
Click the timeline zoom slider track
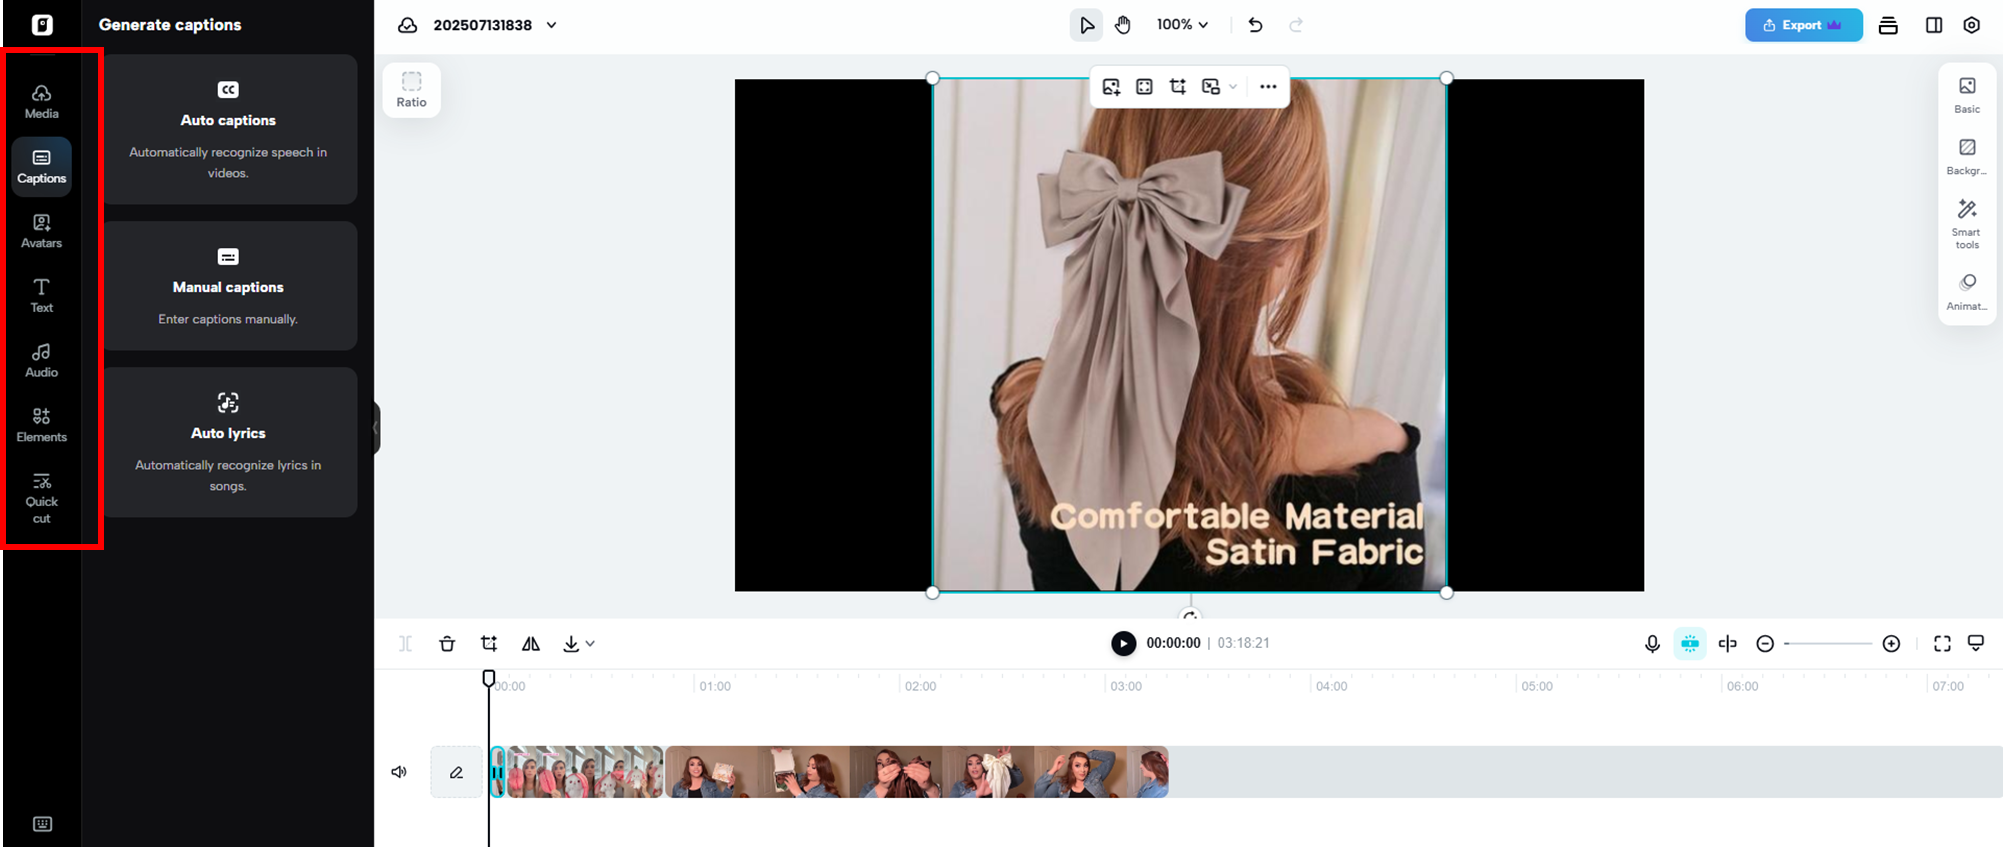(1828, 643)
